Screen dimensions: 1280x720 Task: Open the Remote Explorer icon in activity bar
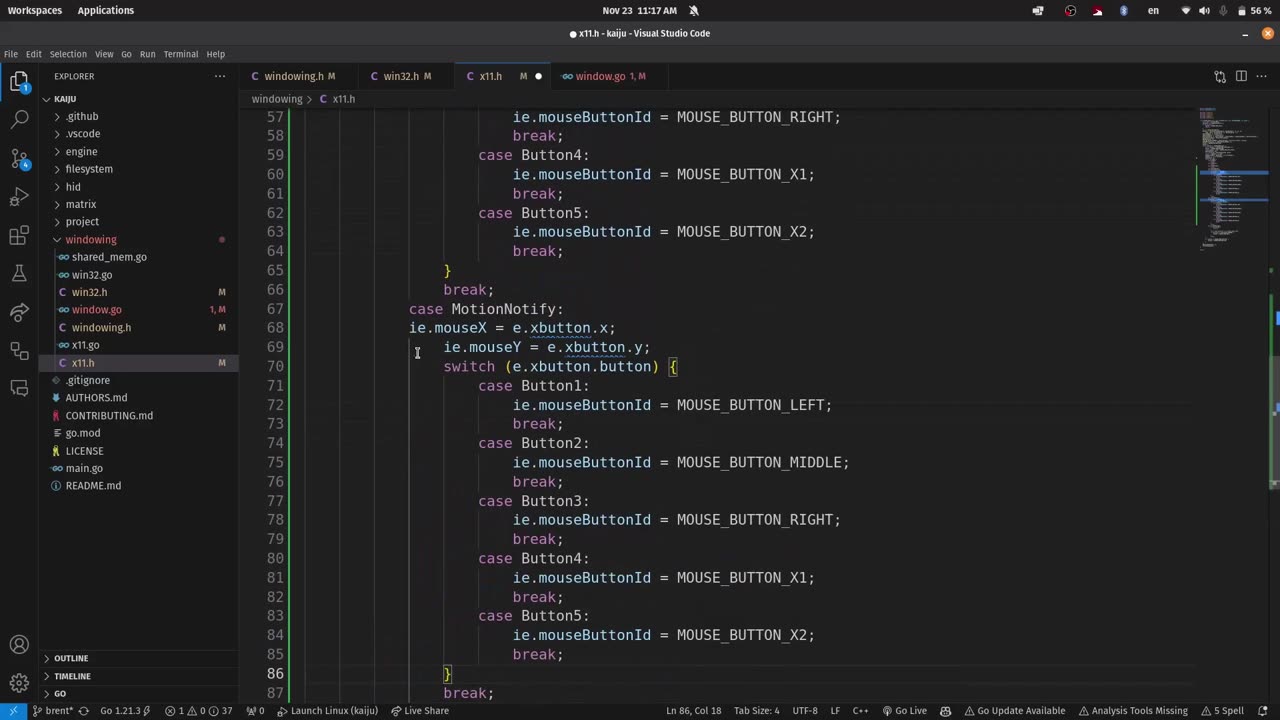[x=19, y=350]
